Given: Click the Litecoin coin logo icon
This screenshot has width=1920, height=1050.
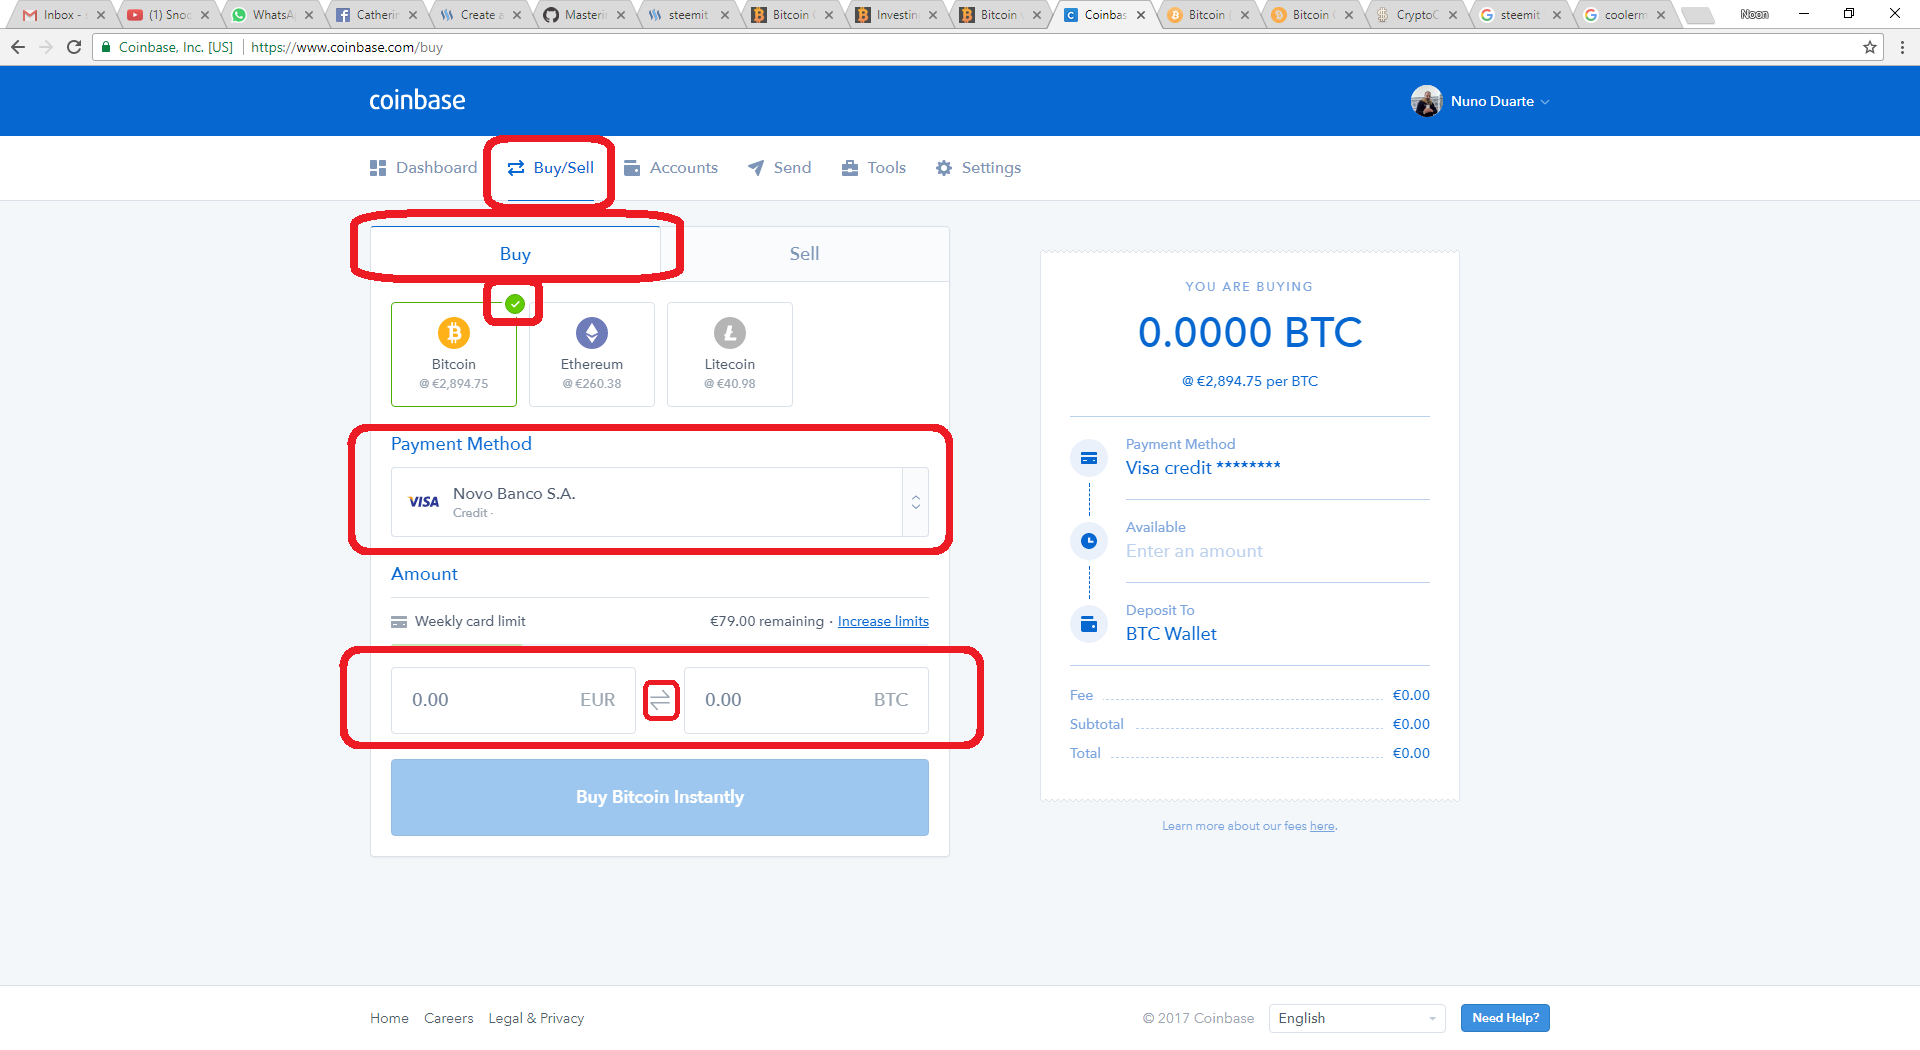Looking at the screenshot, I should 730,333.
